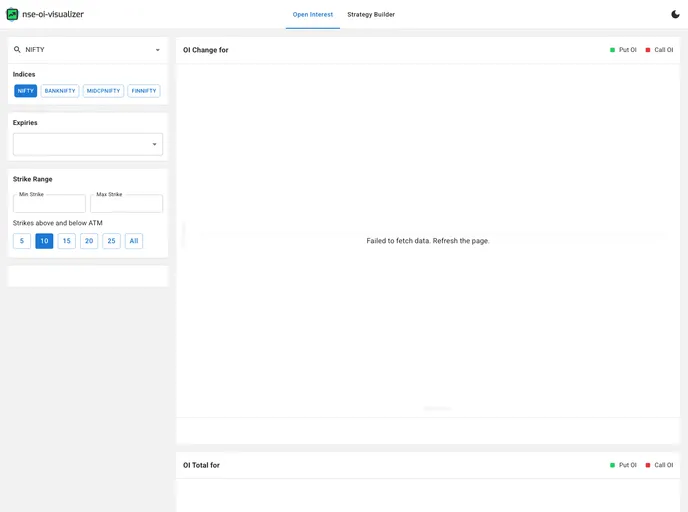Toggle dark mode moon icon
The image size is (688, 512).
point(675,14)
